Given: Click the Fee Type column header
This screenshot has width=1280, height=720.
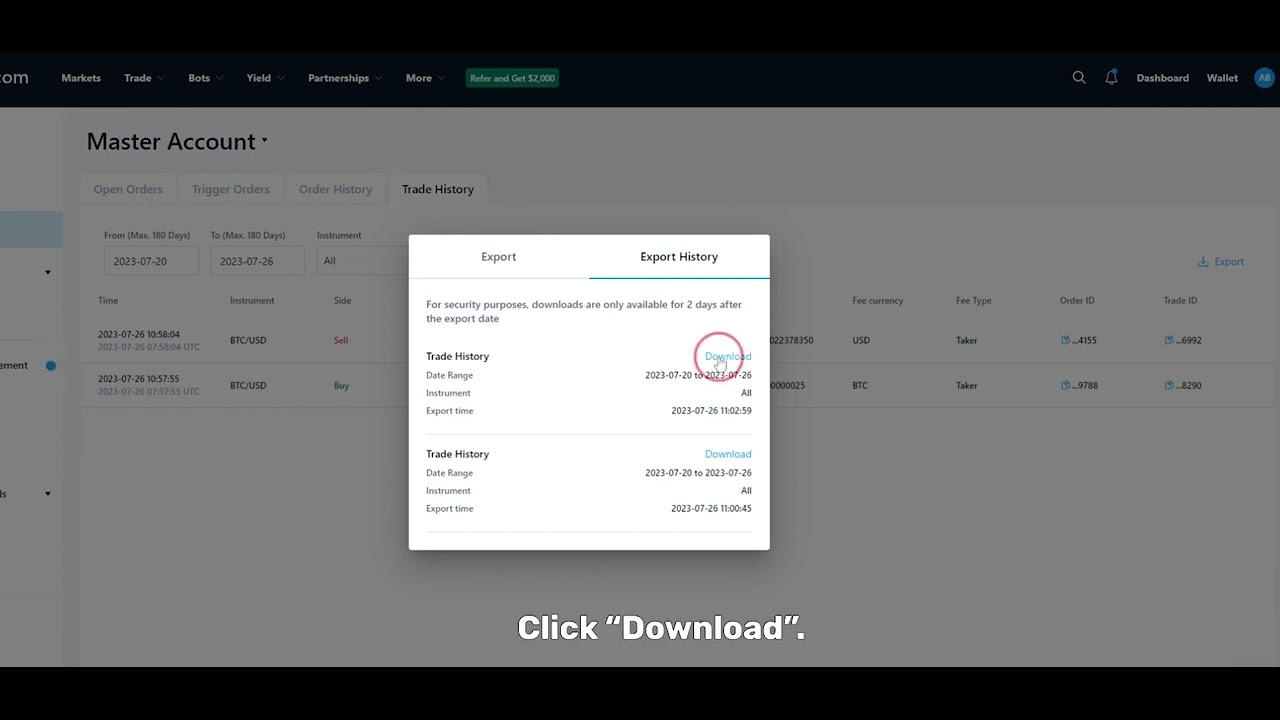Looking at the screenshot, I should point(974,300).
